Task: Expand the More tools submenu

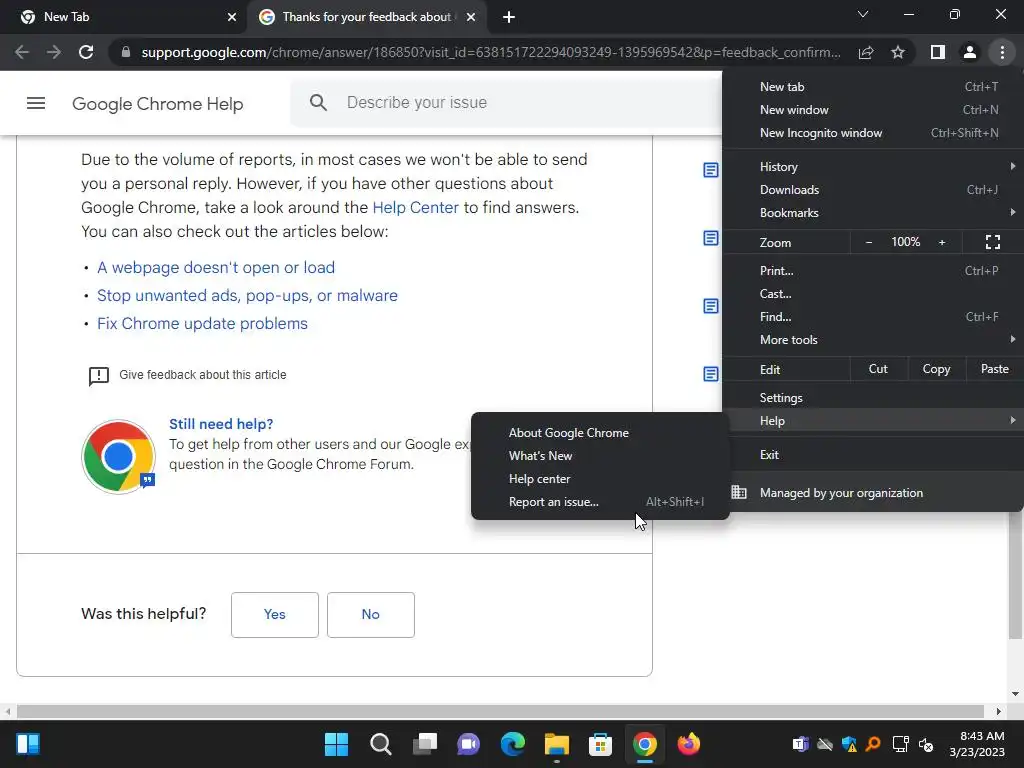Action: 872,340
